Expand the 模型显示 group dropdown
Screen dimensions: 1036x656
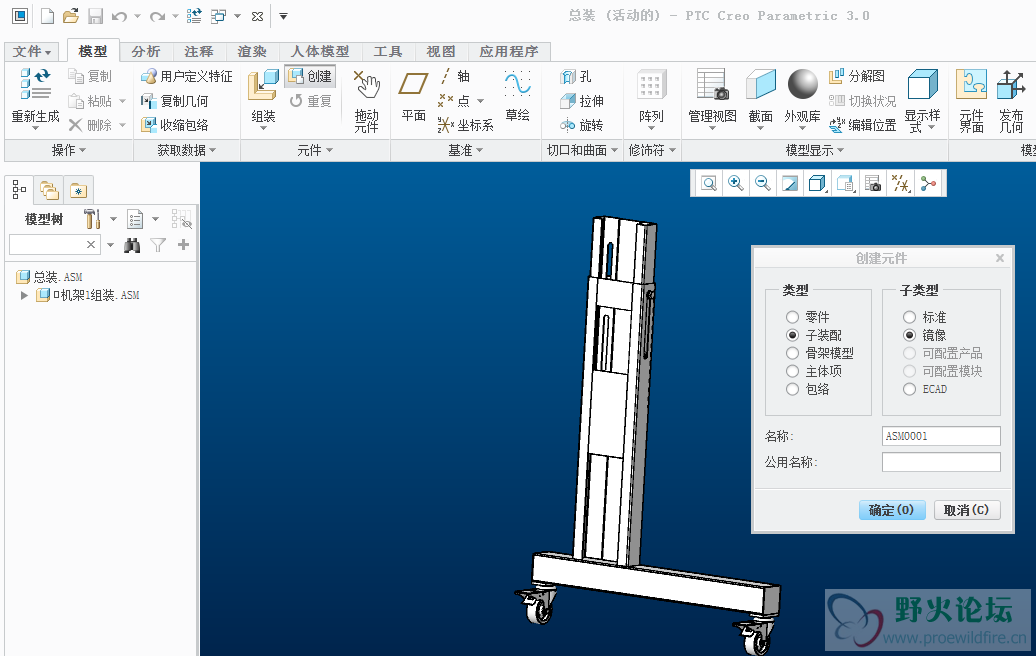click(815, 151)
